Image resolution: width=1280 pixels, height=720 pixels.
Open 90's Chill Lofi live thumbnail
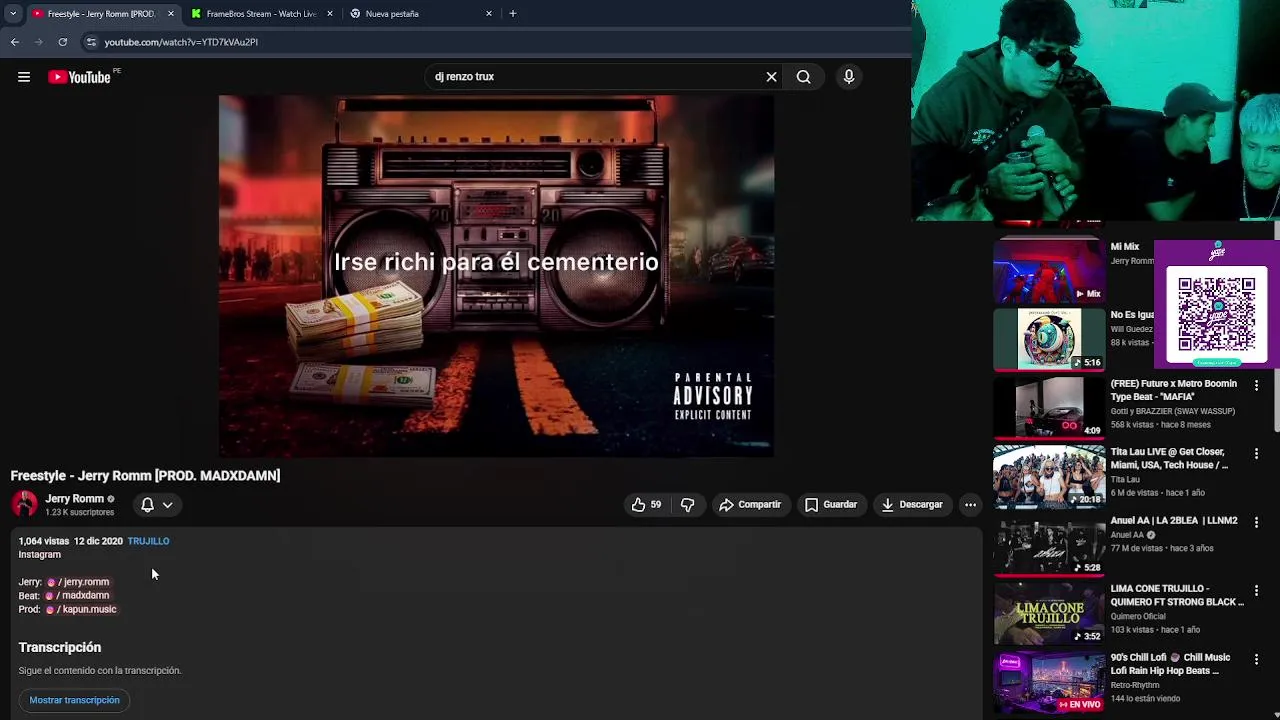point(1048,681)
